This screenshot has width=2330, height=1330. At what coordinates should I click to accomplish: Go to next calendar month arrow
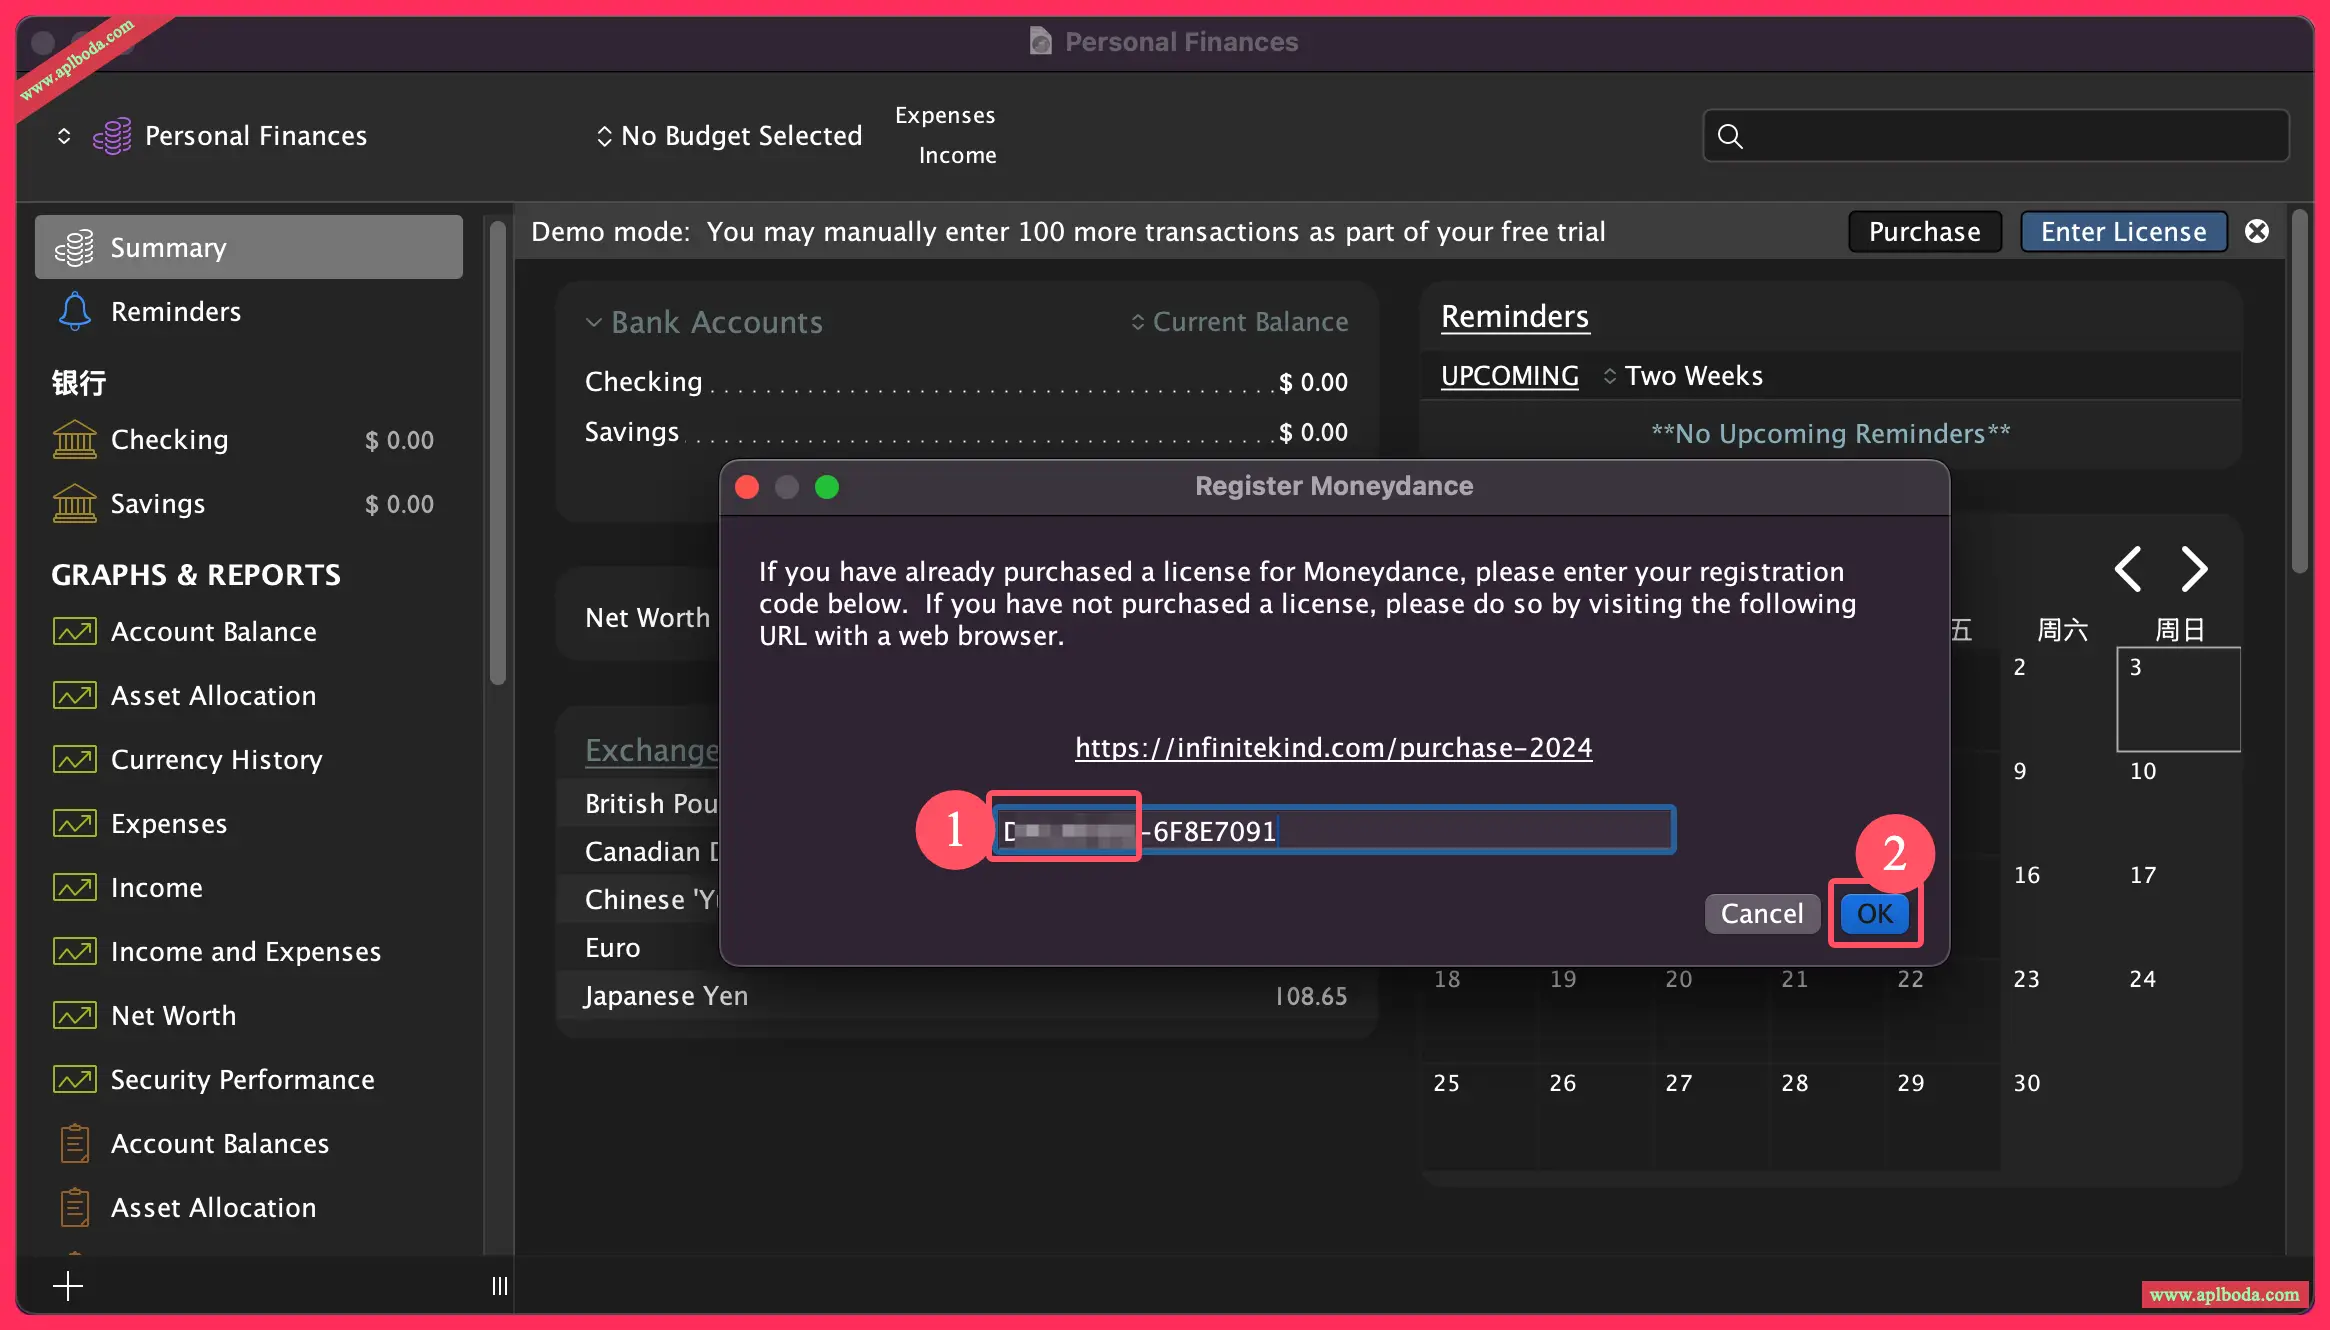point(2194,569)
